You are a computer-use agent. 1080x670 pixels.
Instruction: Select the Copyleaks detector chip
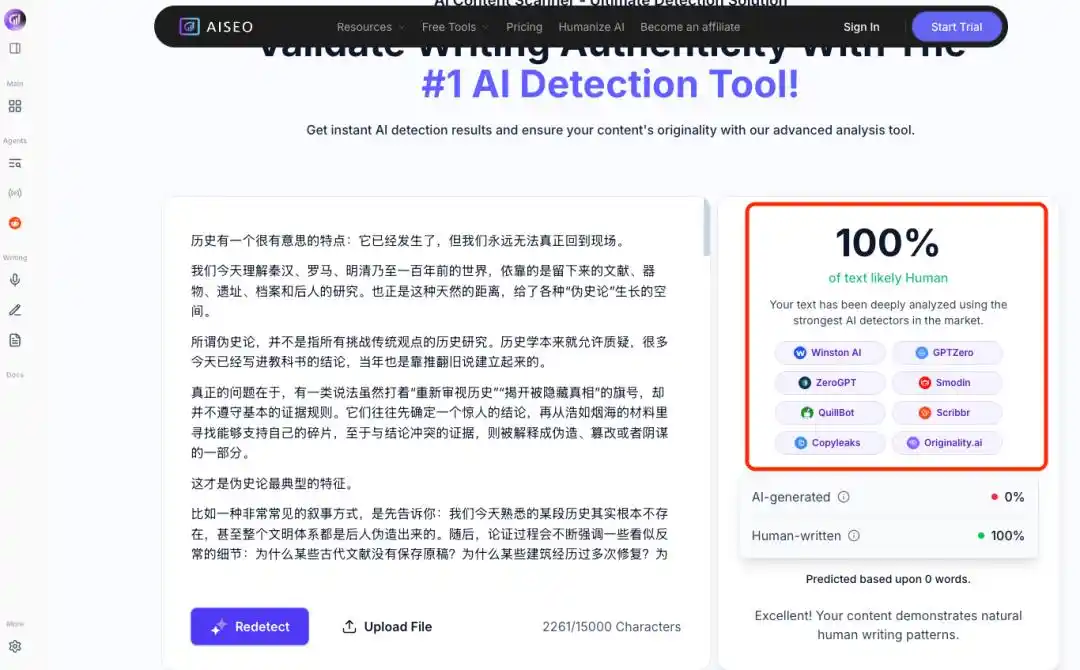(830, 443)
